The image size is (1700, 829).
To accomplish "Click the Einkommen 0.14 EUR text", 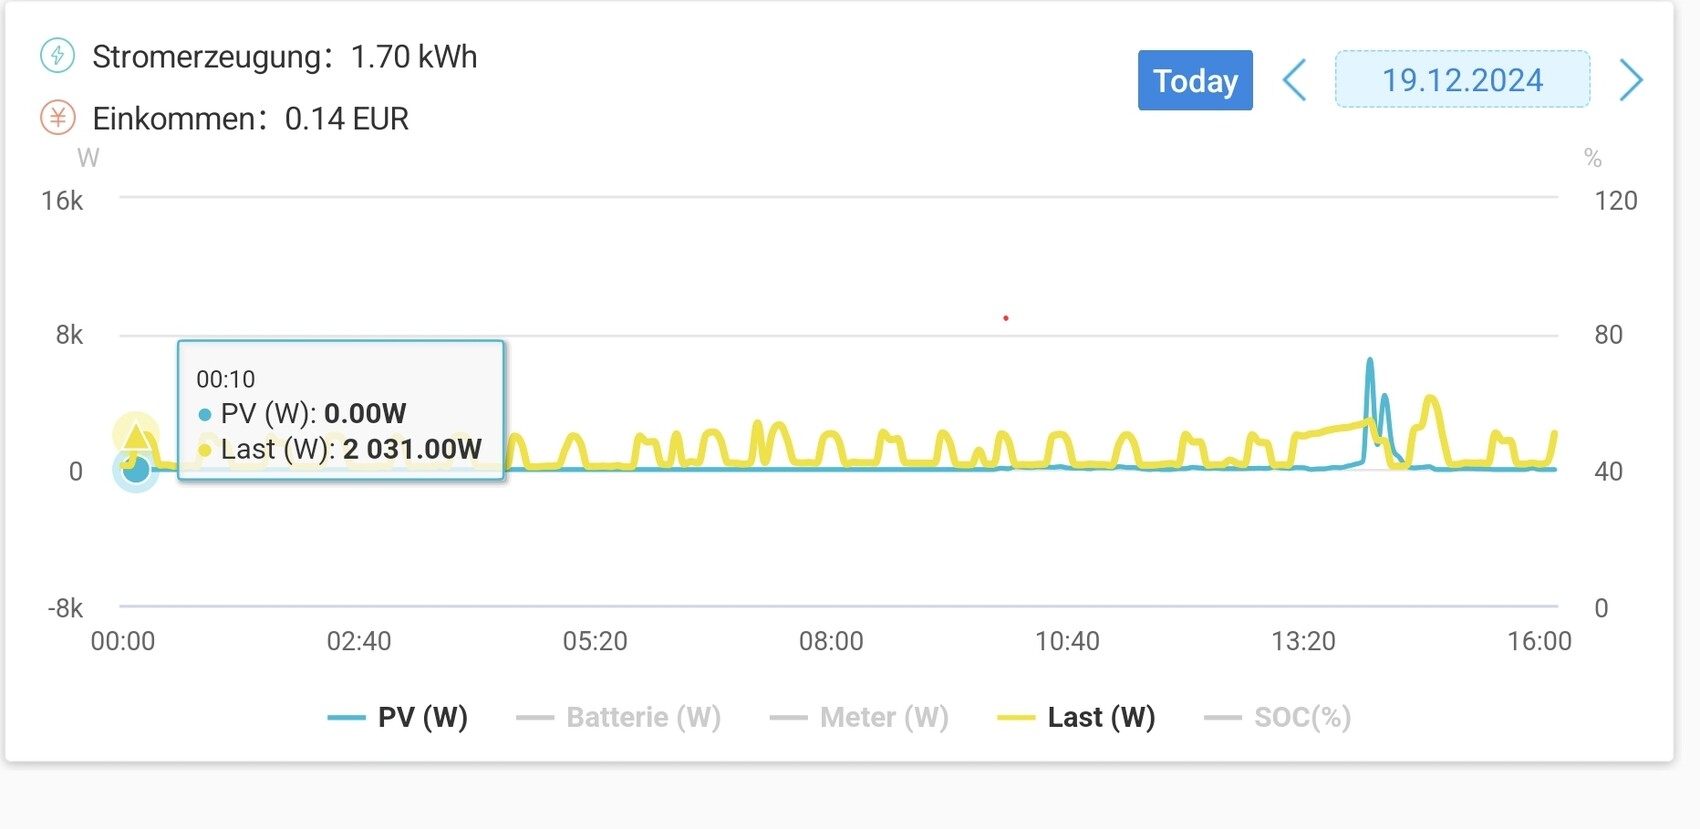I will pos(250,119).
